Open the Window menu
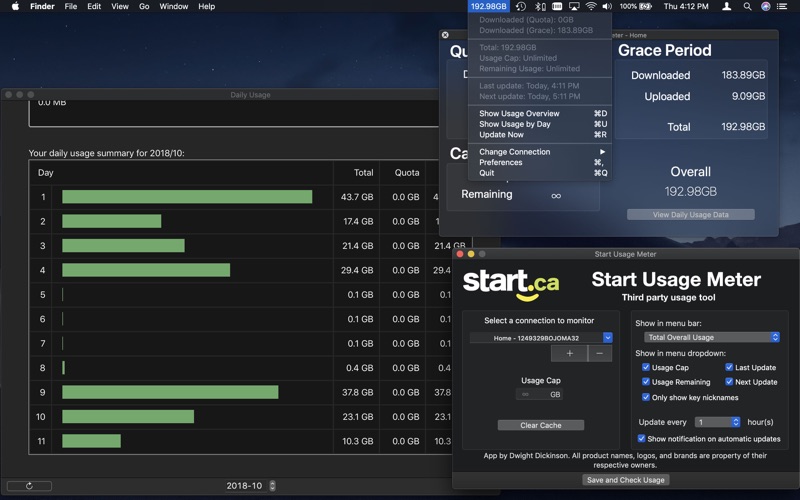800x500 pixels. coord(173,6)
